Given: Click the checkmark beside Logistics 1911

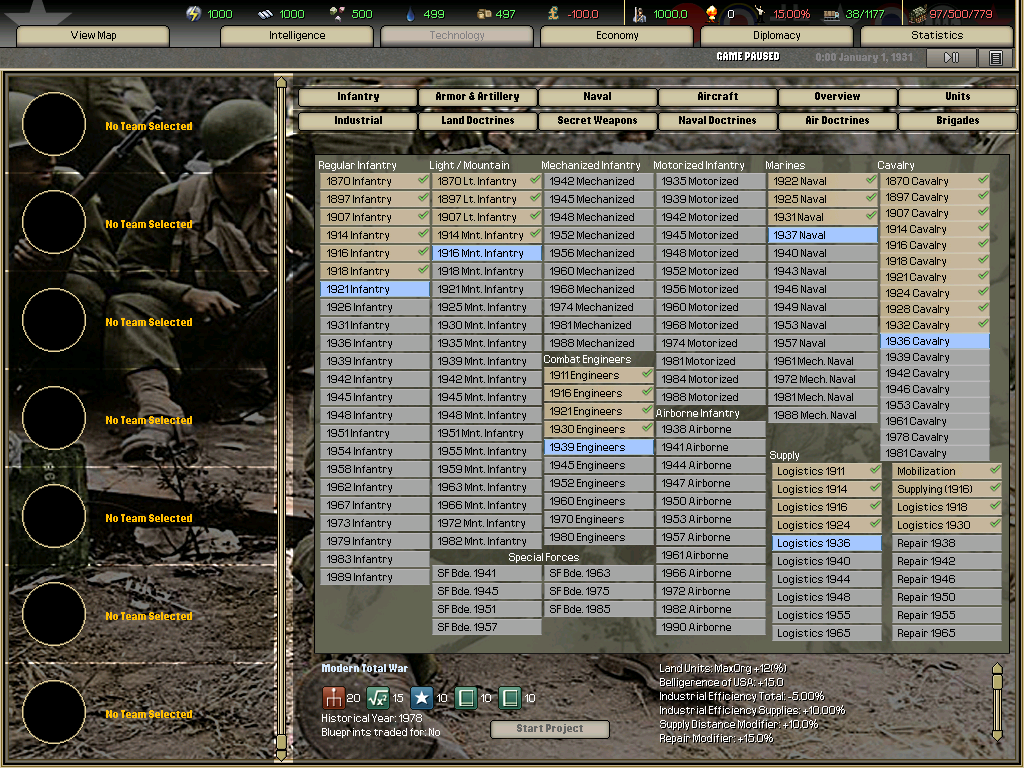Looking at the screenshot, I should [874, 469].
